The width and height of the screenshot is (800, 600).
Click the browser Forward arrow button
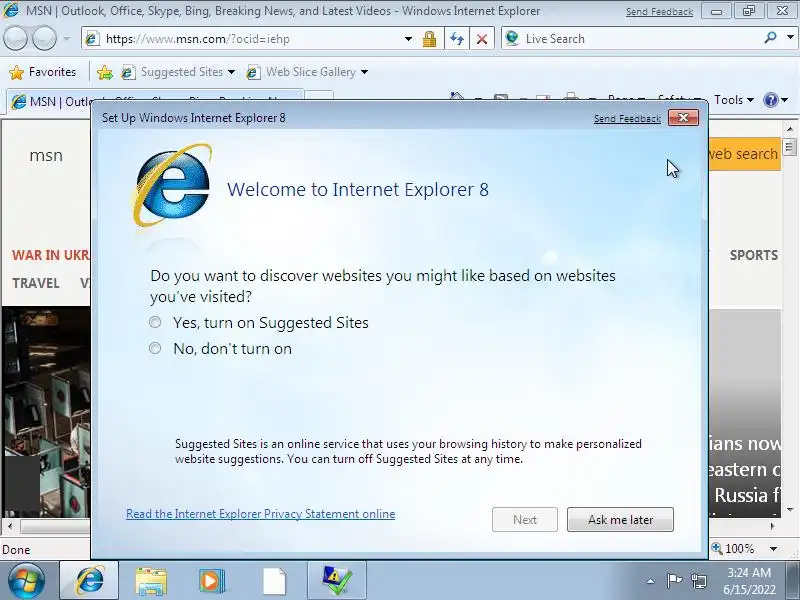[x=44, y=38]
